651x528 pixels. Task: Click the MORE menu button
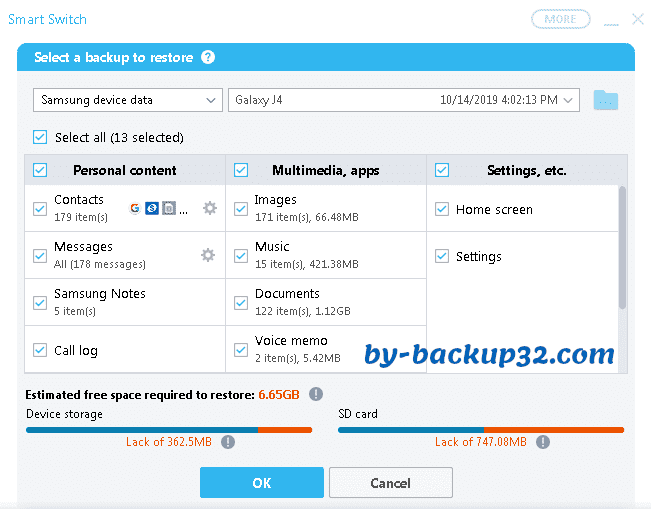click(x=560, y=19)
